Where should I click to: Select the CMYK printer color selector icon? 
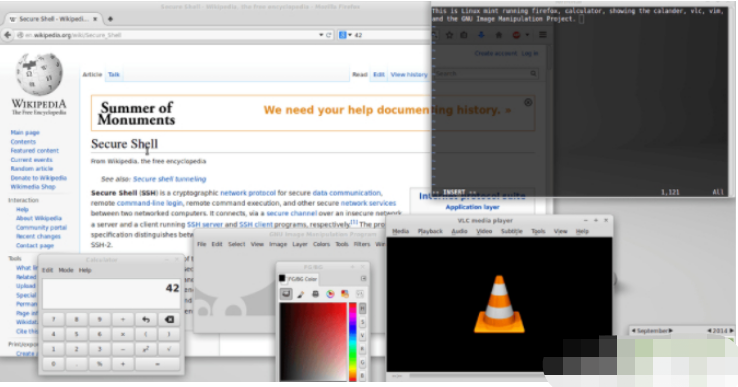(315, 294)
